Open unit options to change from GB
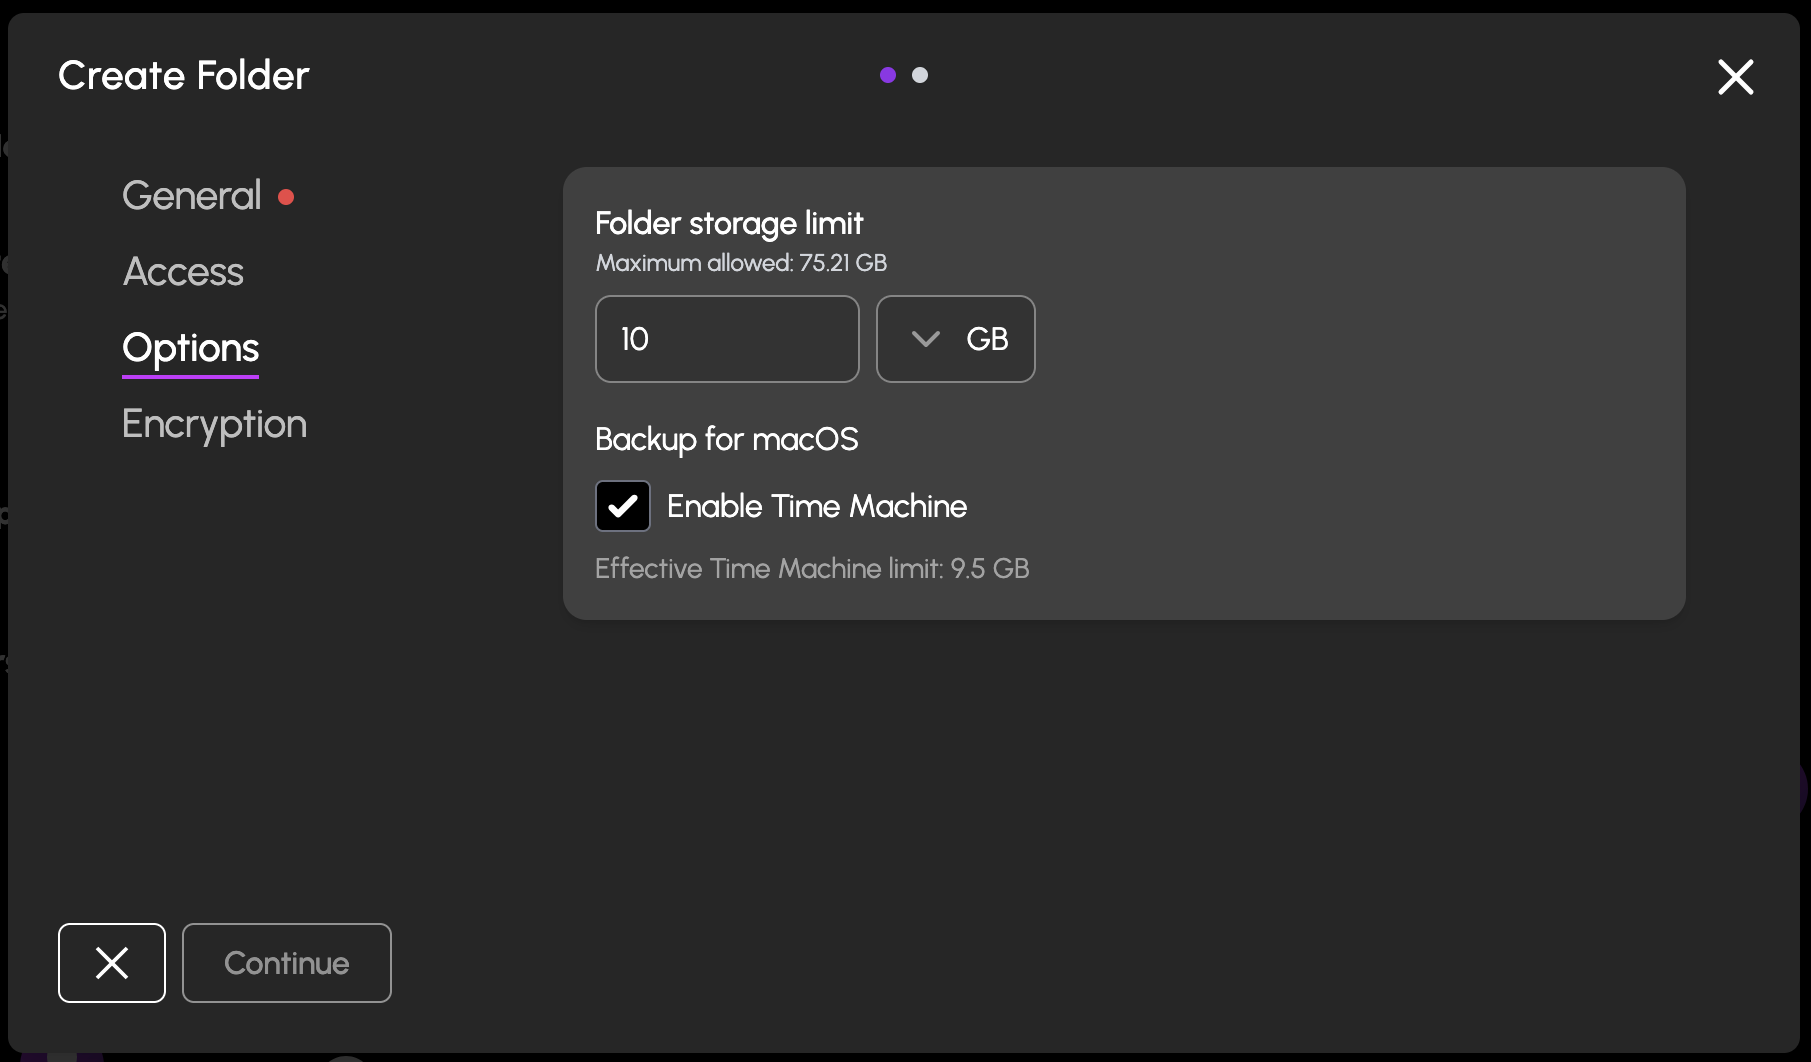This screenshot has height=1062, width=1811. 955,339
